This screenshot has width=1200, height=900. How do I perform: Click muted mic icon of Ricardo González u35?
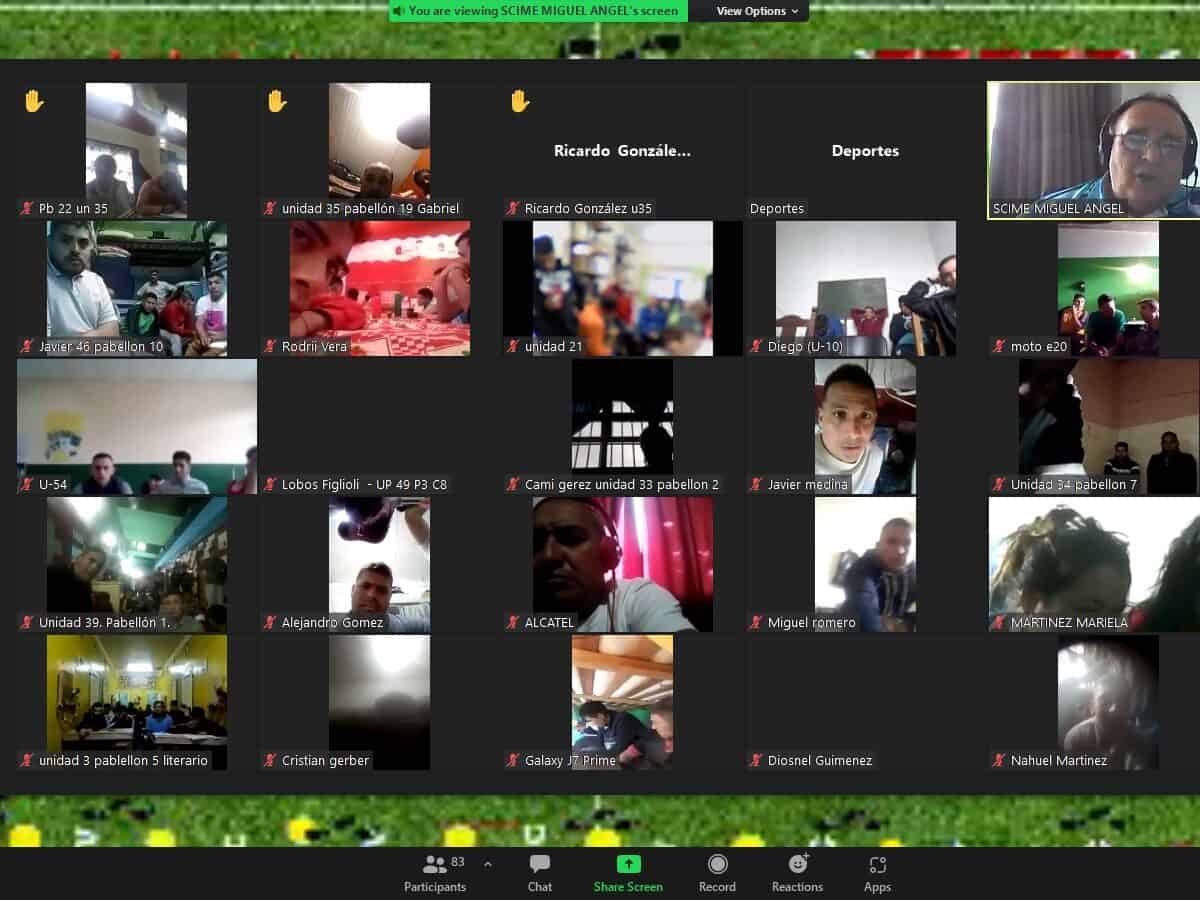[x=513, y=209]
